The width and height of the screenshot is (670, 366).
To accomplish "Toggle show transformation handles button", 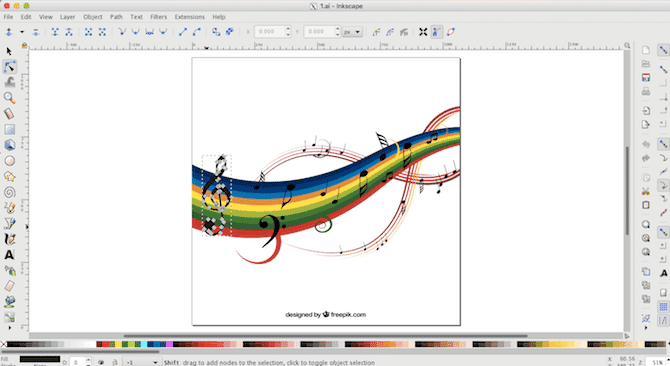I will coord(423,32).
